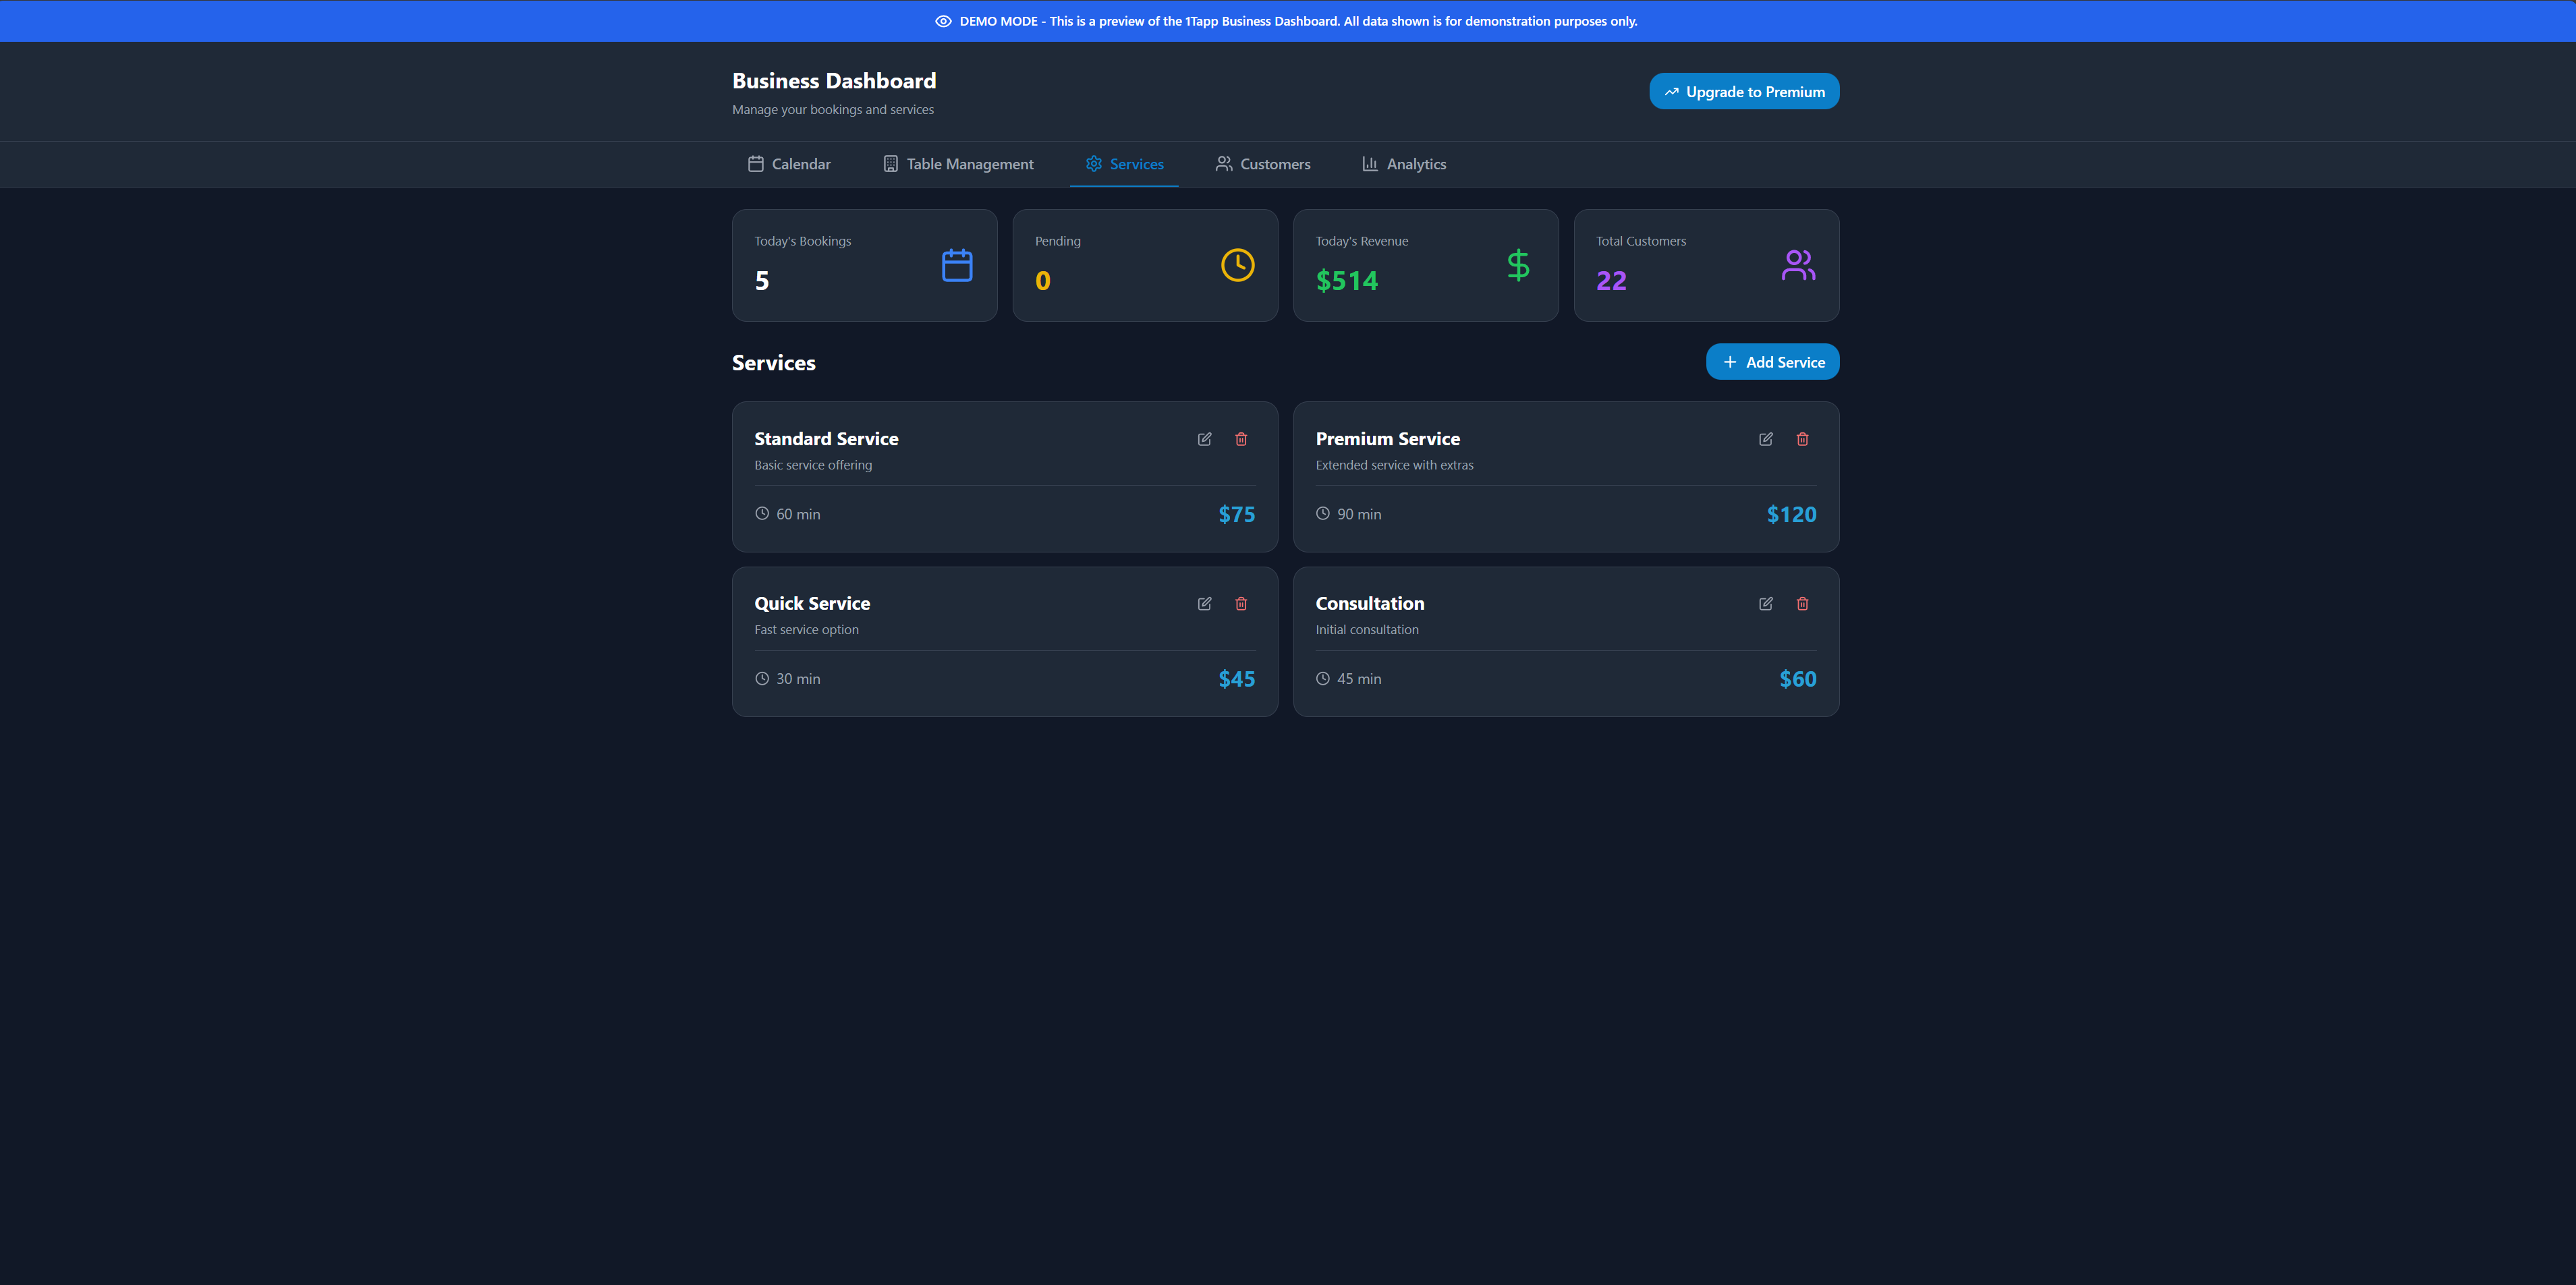2576x1285 pixels.
Task: Delete the Quick Service entry
Action: click(1241, 604)
